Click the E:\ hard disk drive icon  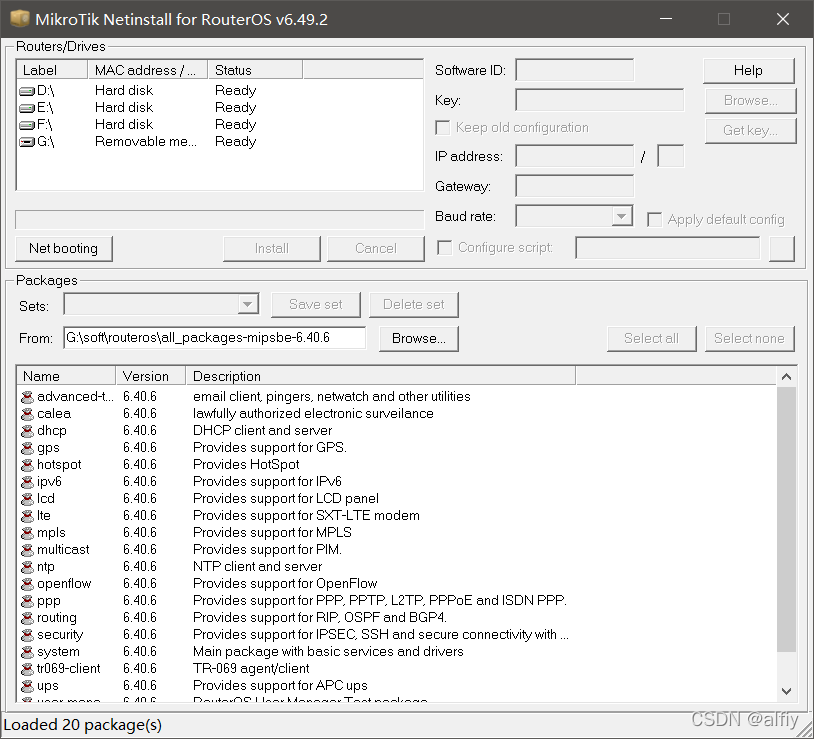[26, 108]
